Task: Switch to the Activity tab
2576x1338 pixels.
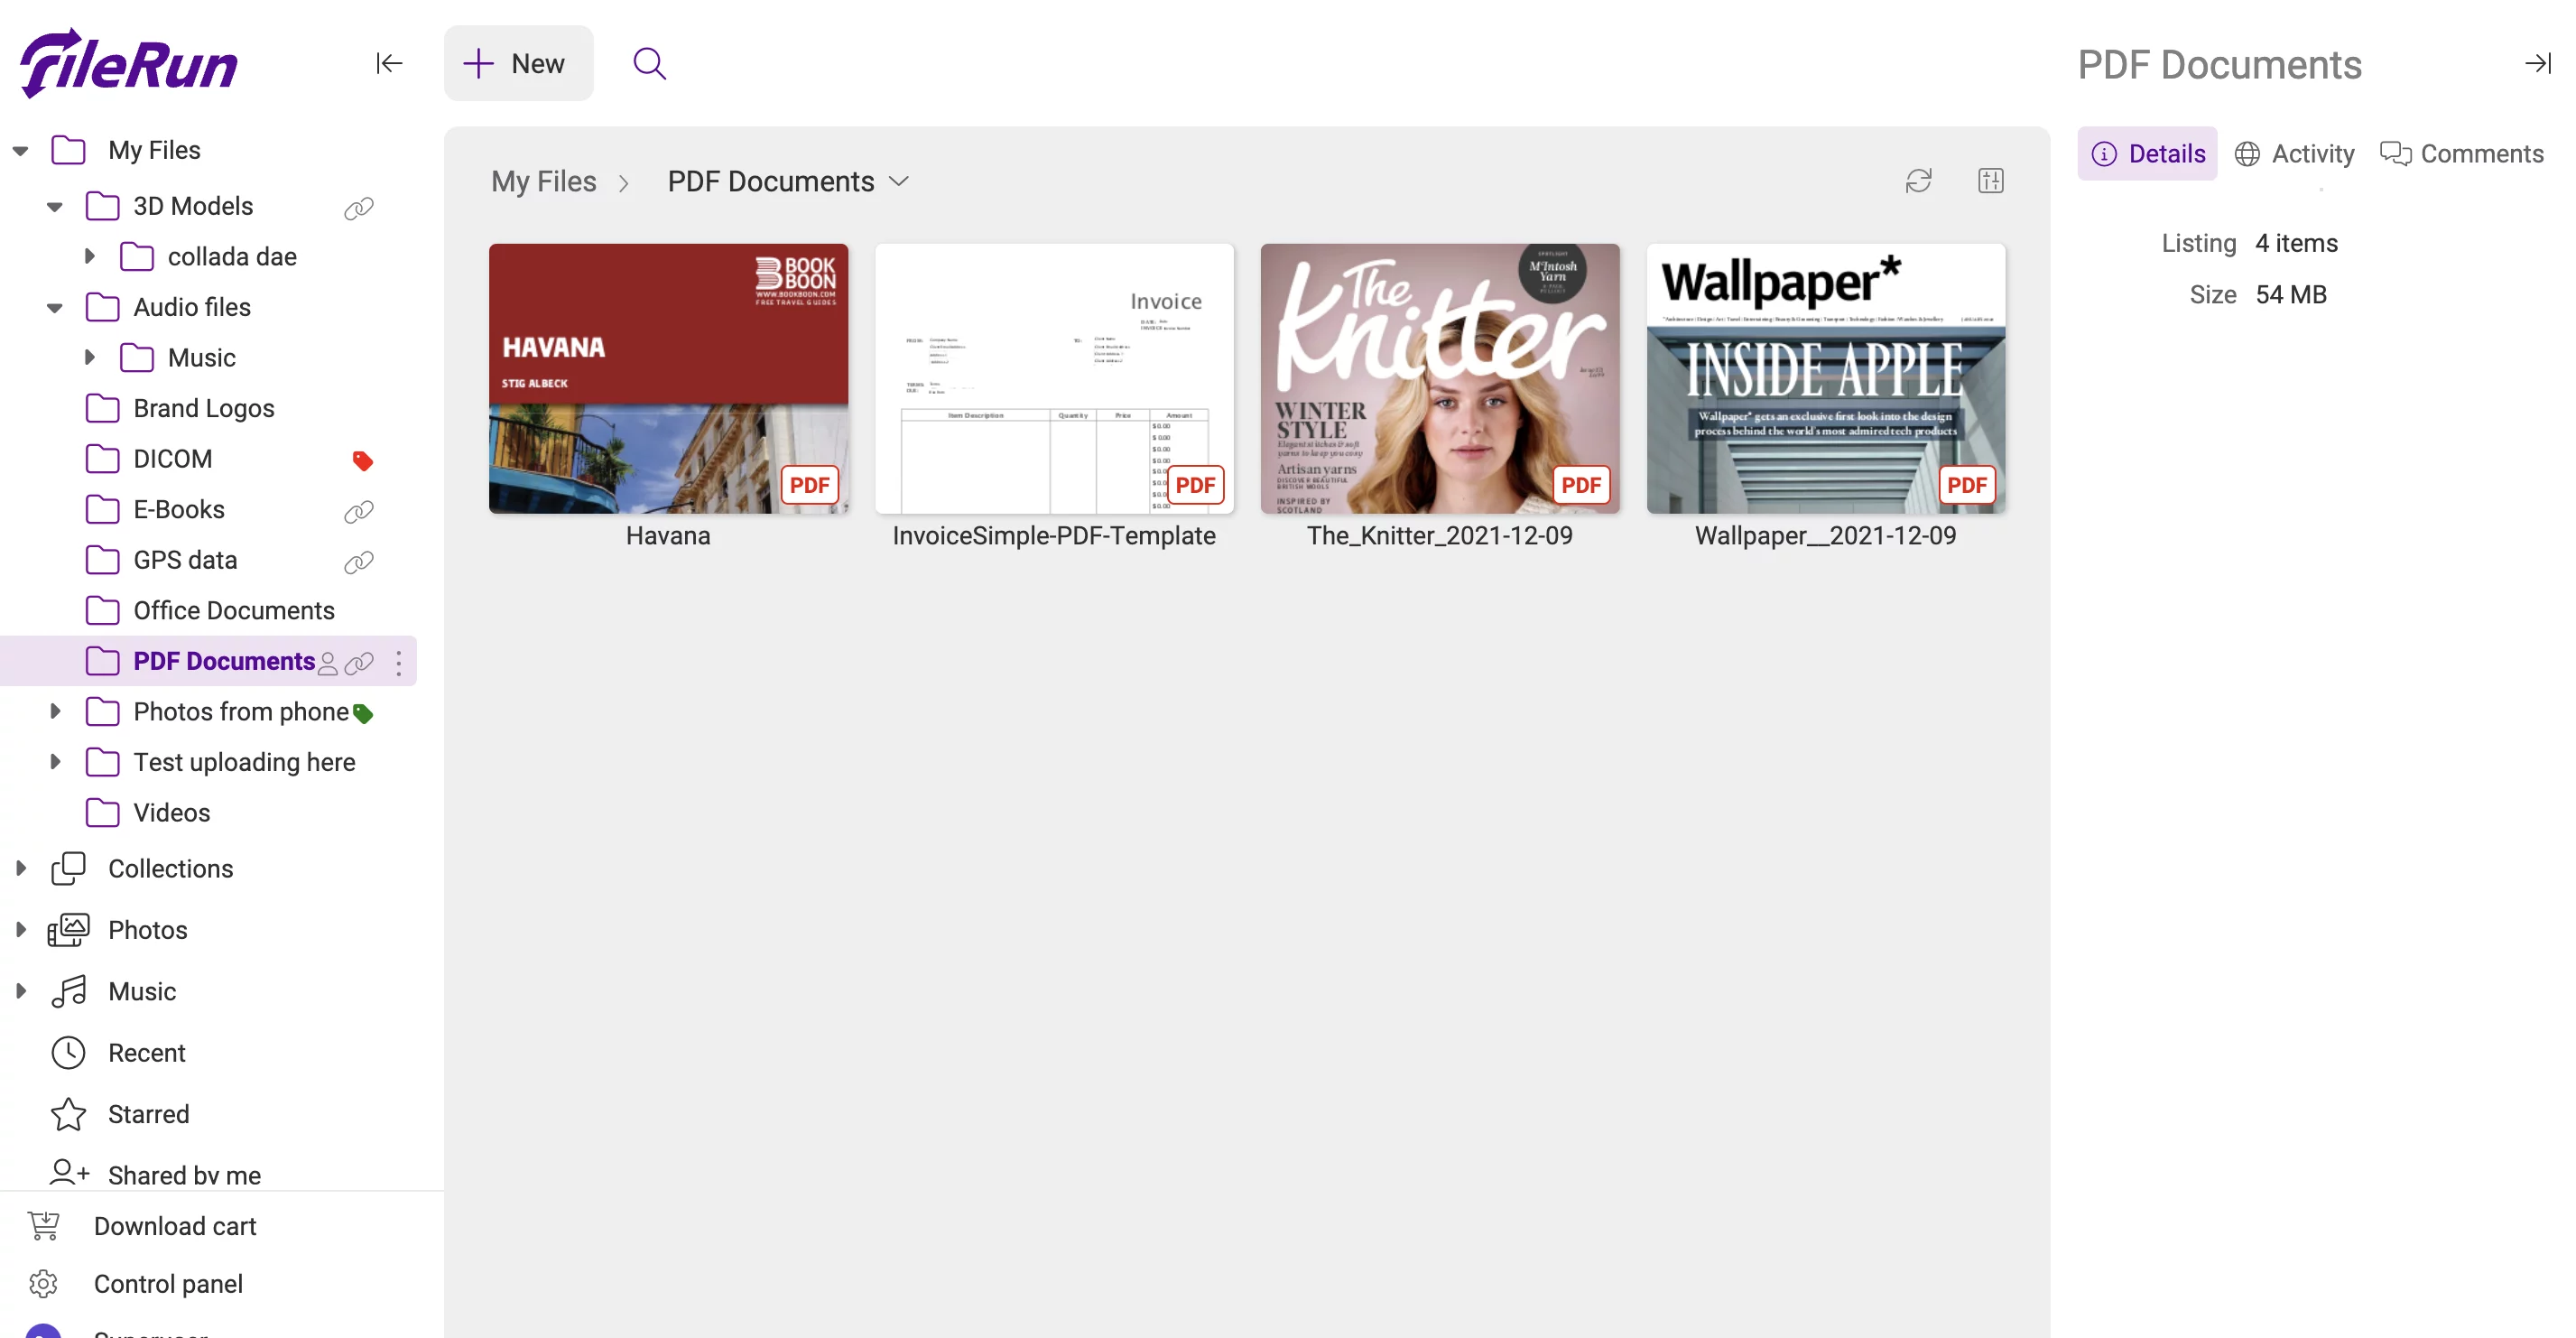Action: point(2294,153)
